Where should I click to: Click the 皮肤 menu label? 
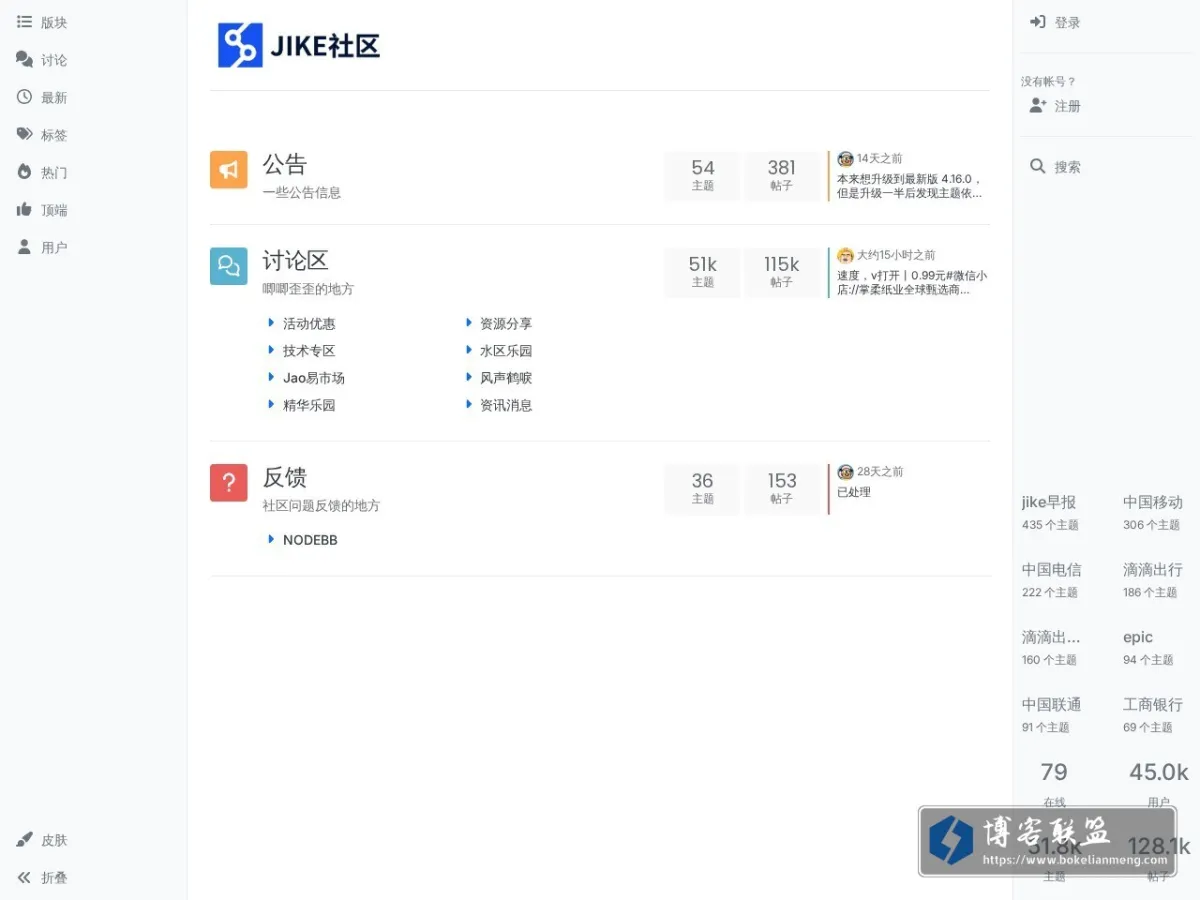point(54,840)
